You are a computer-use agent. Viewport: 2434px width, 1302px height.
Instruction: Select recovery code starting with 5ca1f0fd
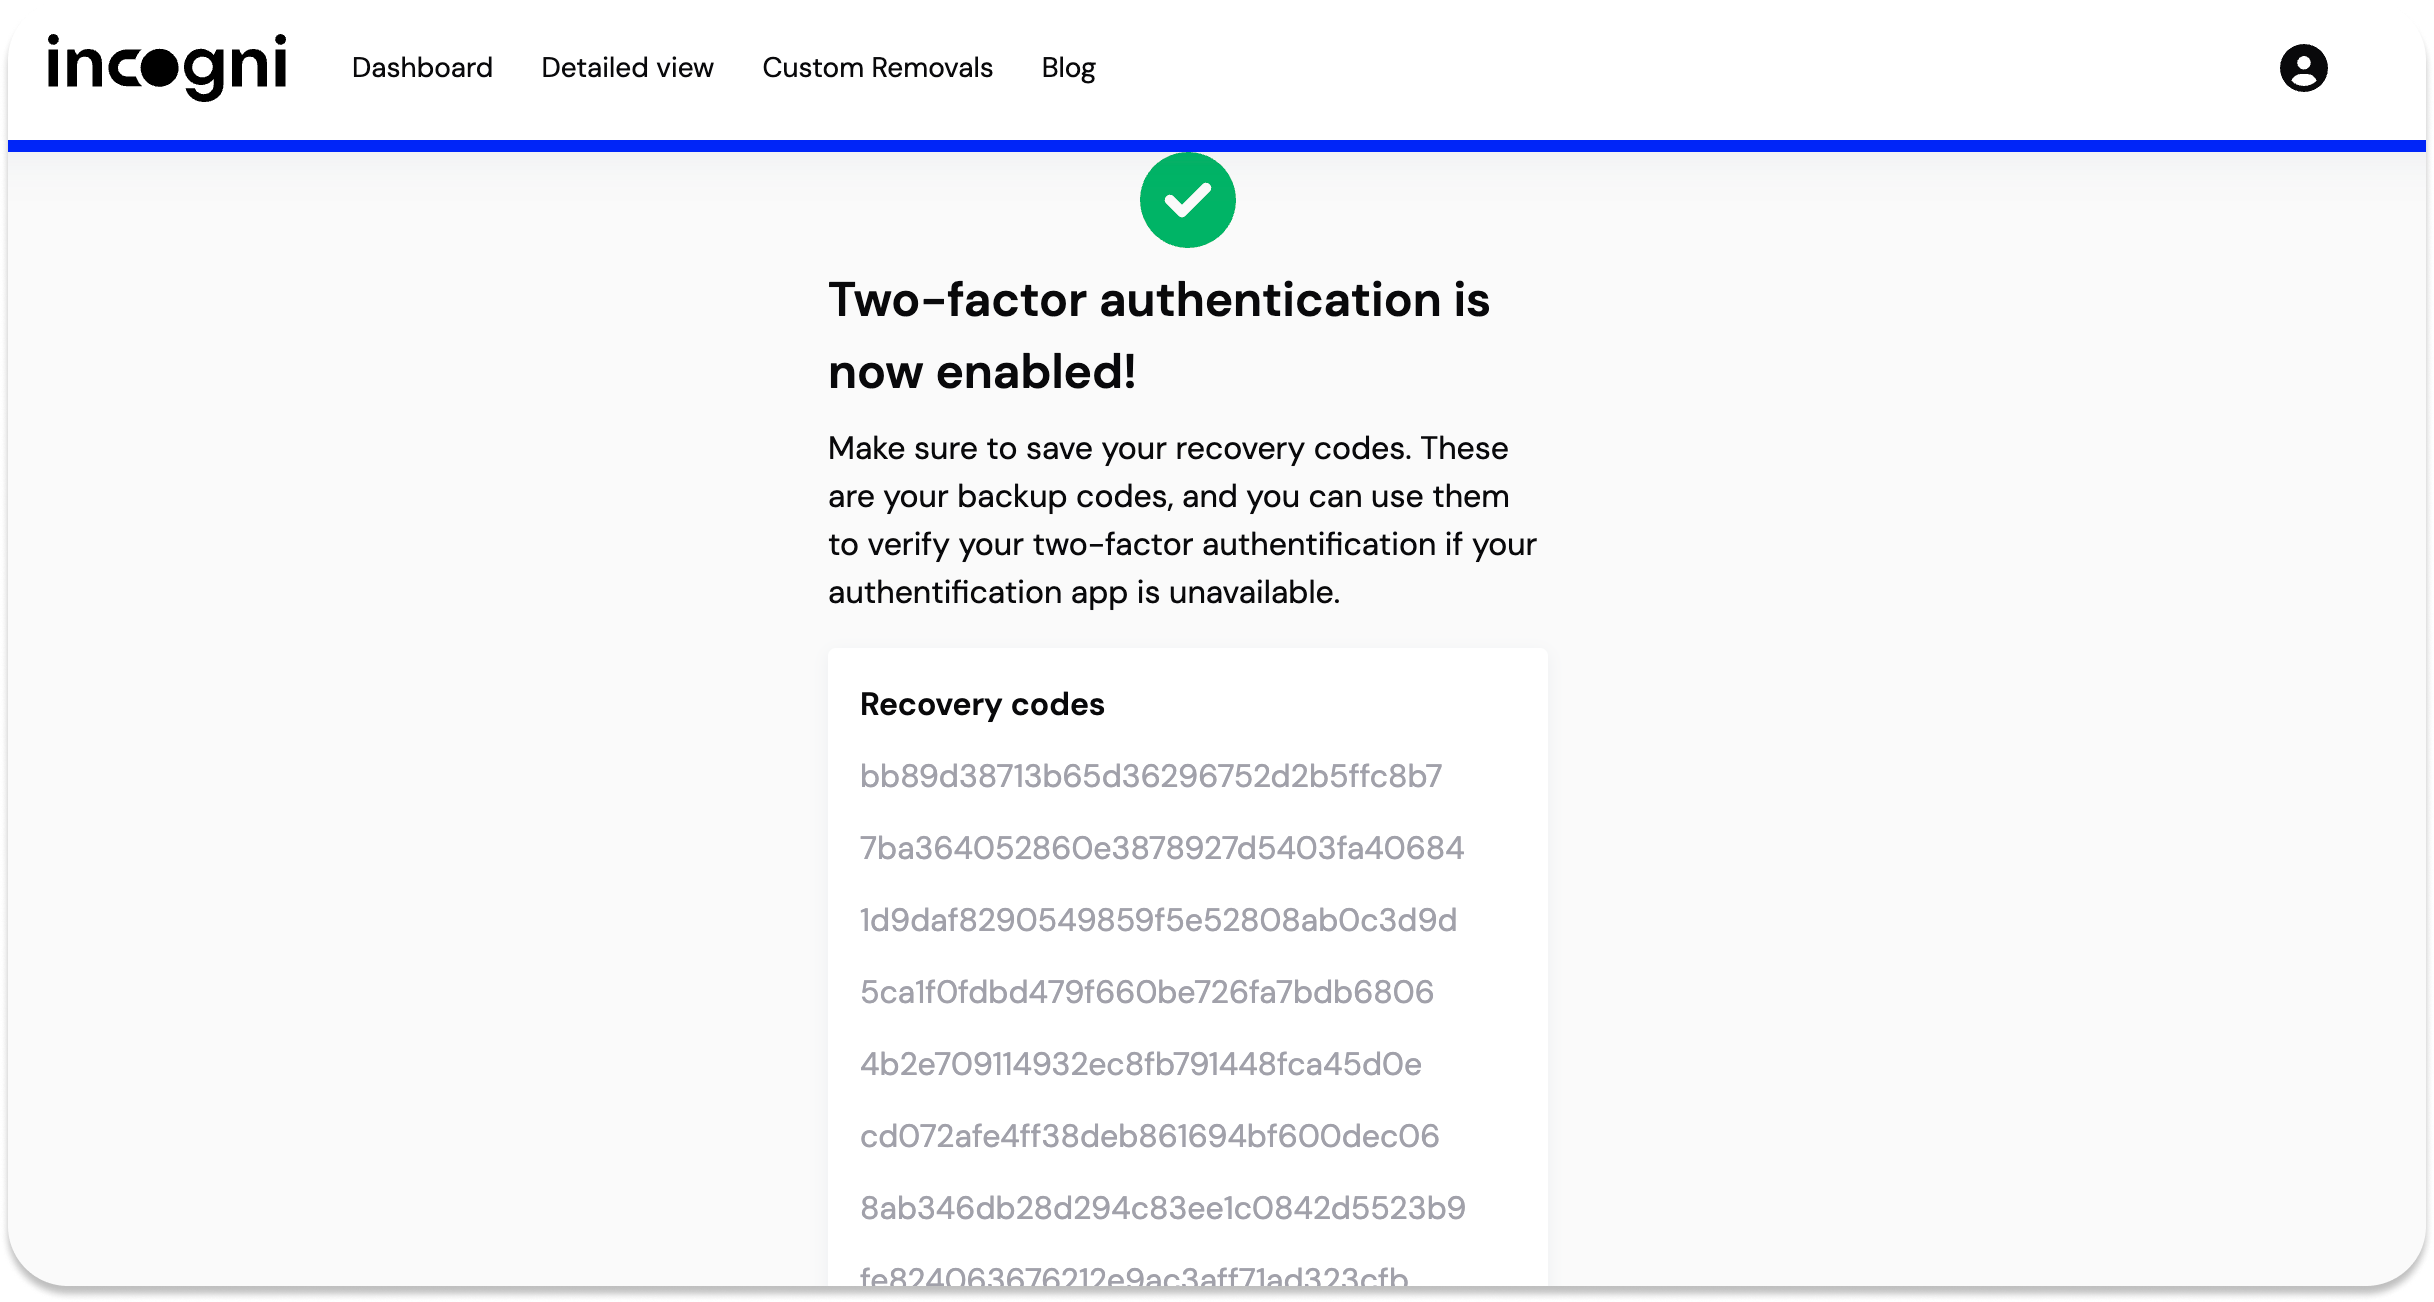pos(1147,992)
